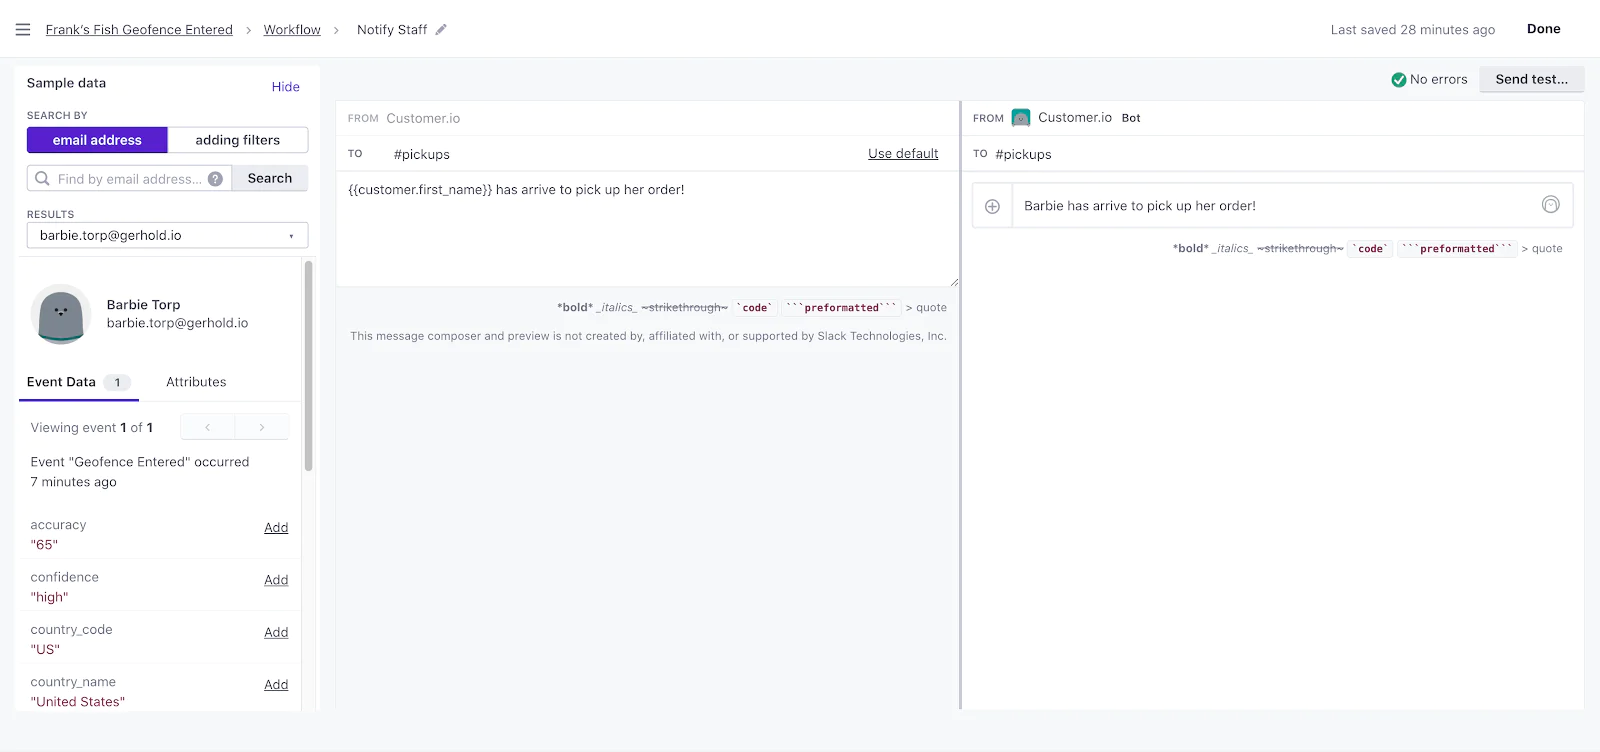
Task: Click Barbie Torp's profile avatar
Action: (61, 314)
